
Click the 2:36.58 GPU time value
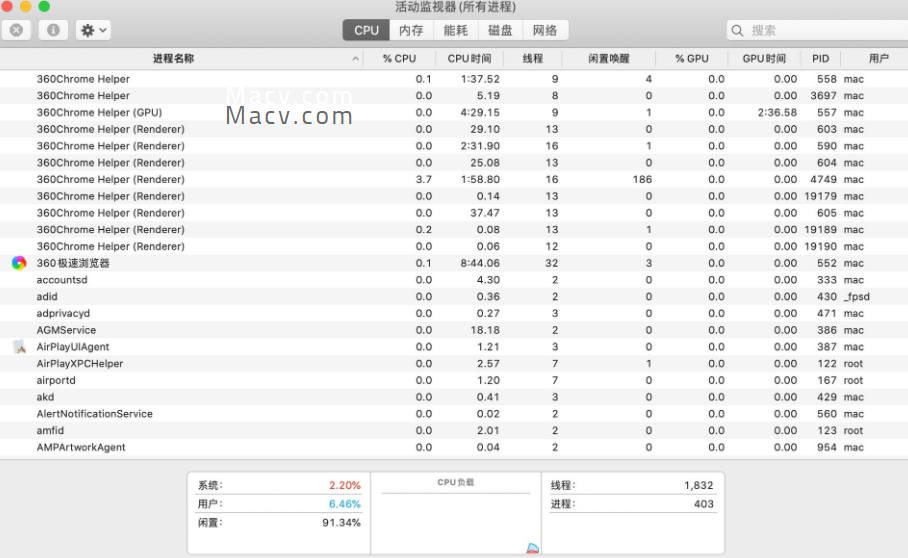click(x=777, y=112)
